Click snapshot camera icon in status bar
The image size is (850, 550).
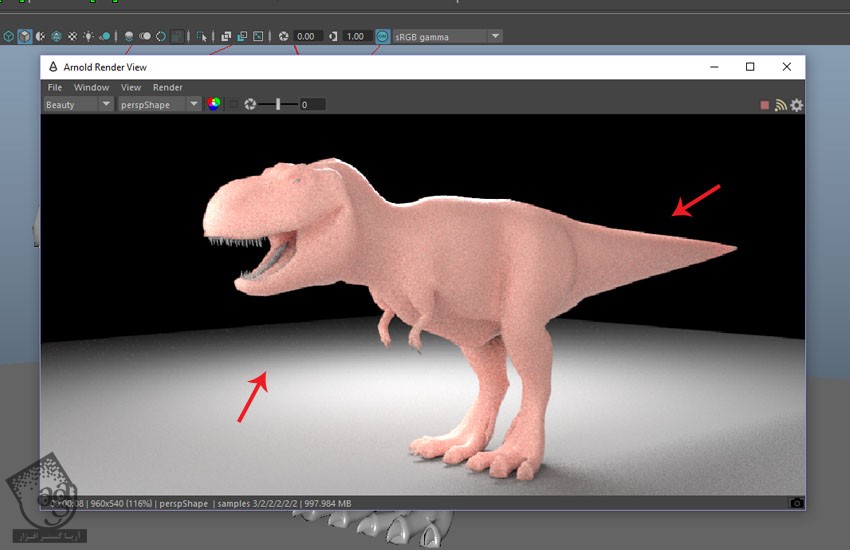coord(796,503)
